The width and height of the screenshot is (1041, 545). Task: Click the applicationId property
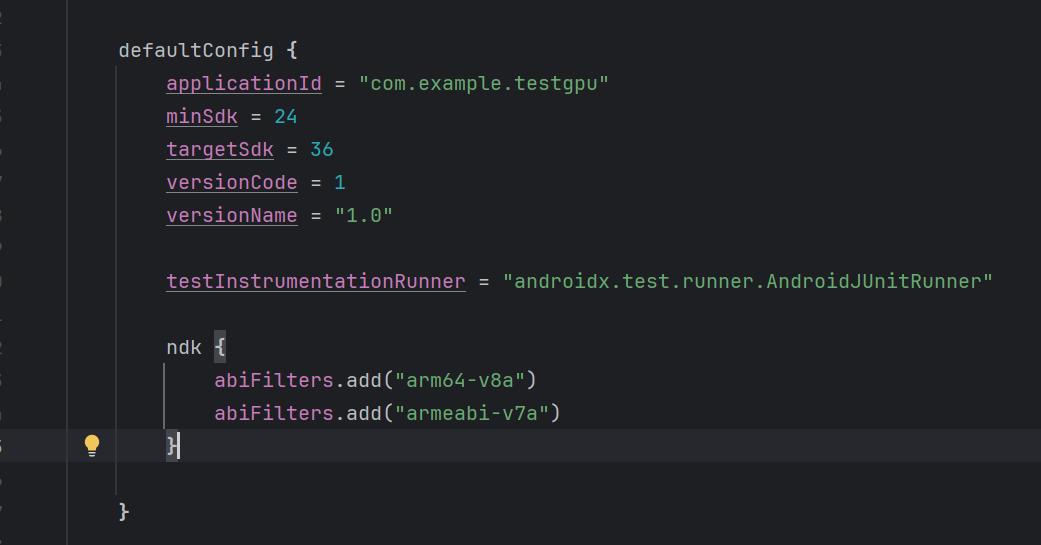click(244, 84)
